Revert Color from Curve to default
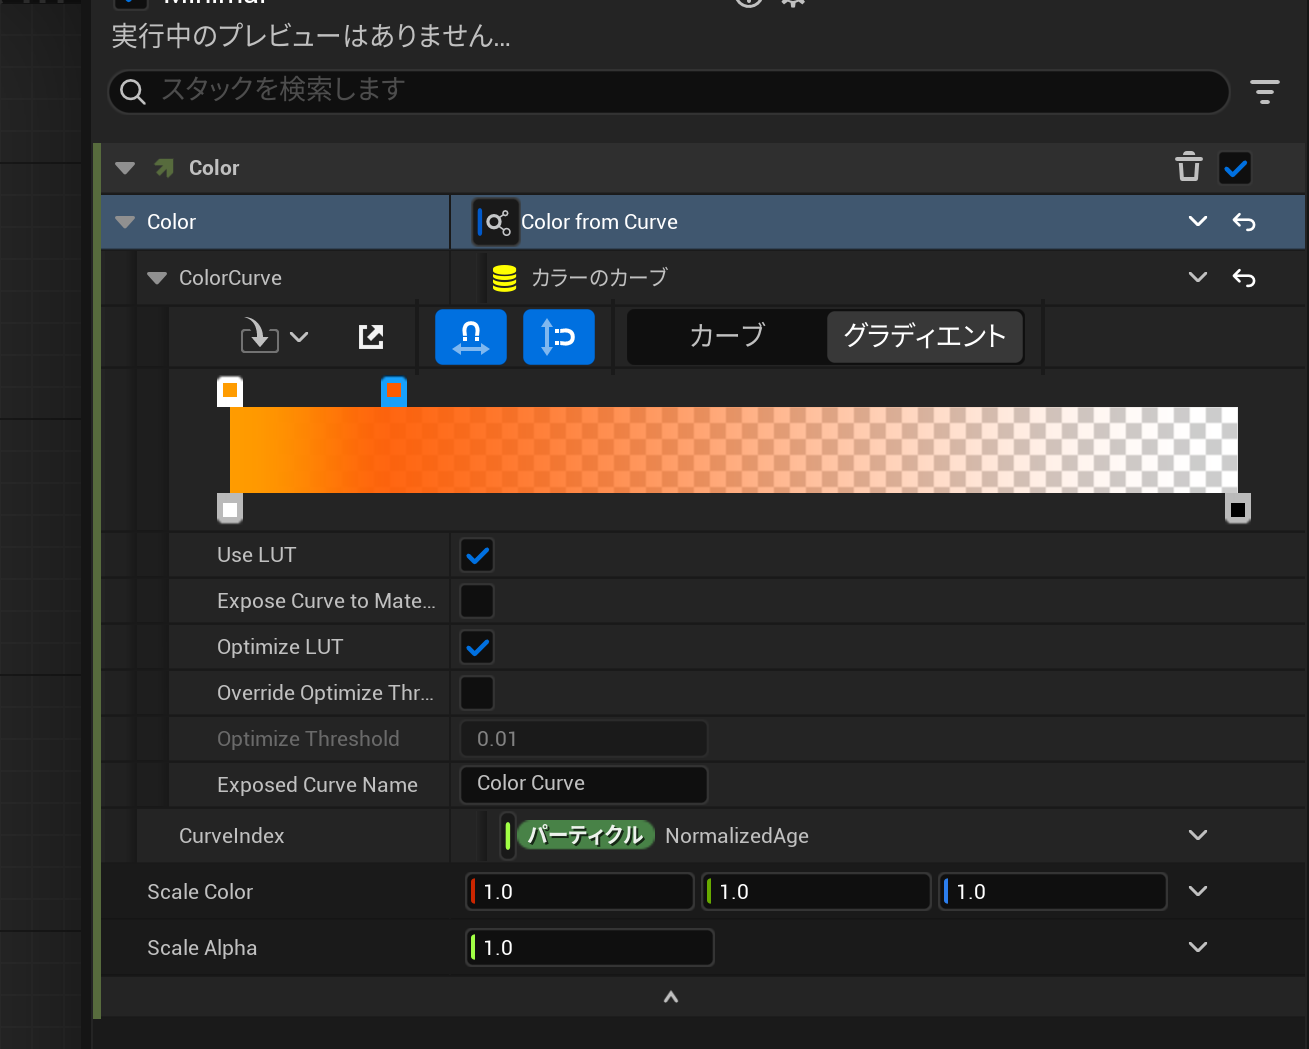The width and height of the screenshot is (1309, 1049). (1243, 221)
